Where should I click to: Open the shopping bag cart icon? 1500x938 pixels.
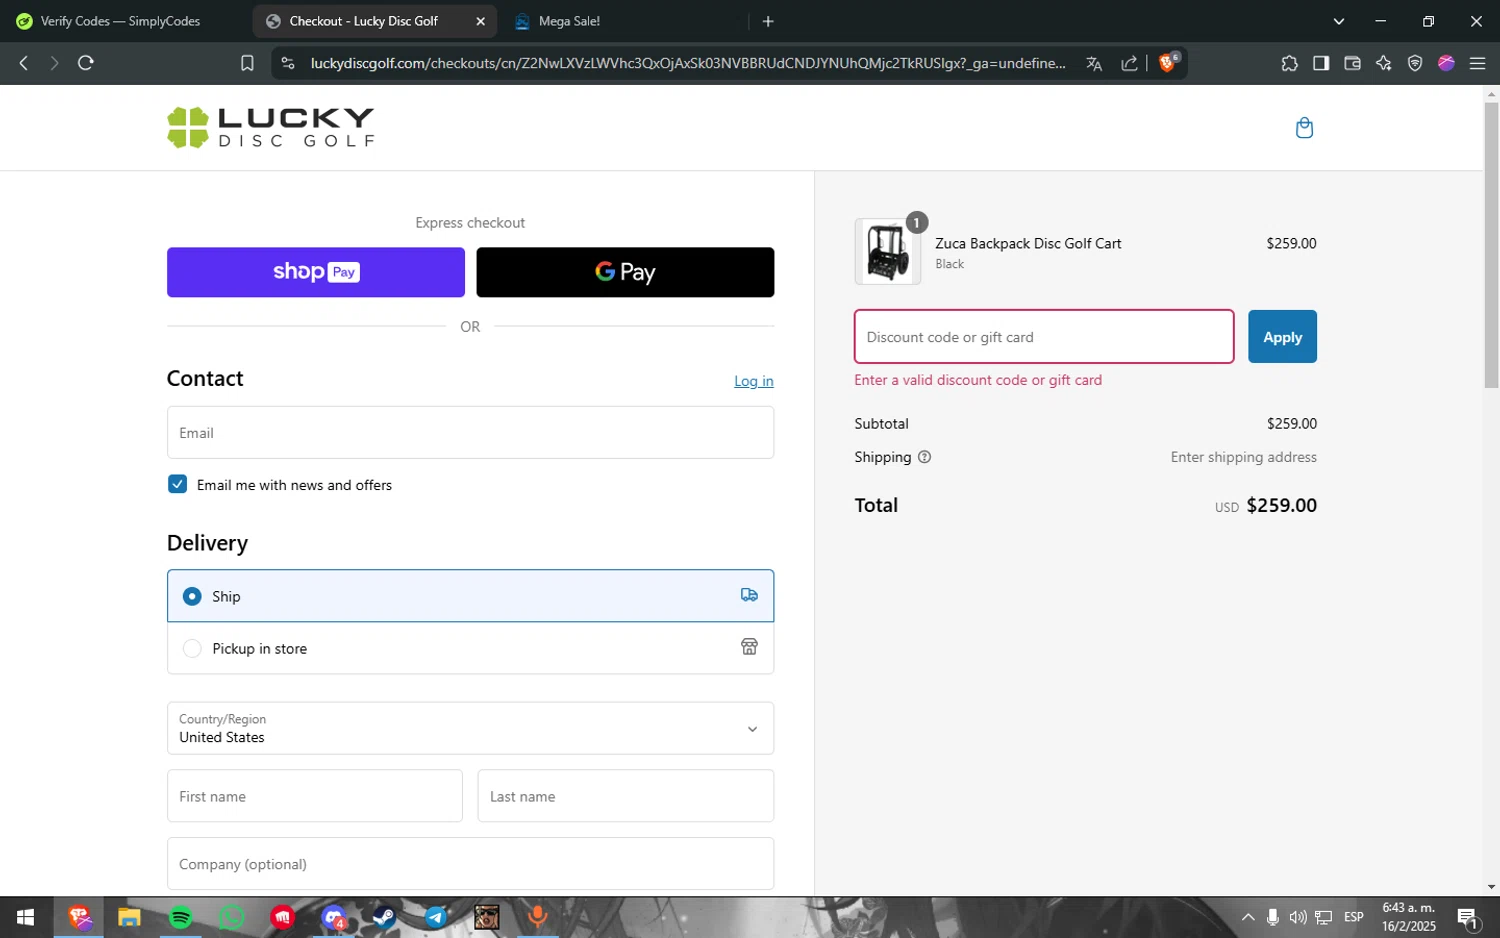click(1304, 128)
